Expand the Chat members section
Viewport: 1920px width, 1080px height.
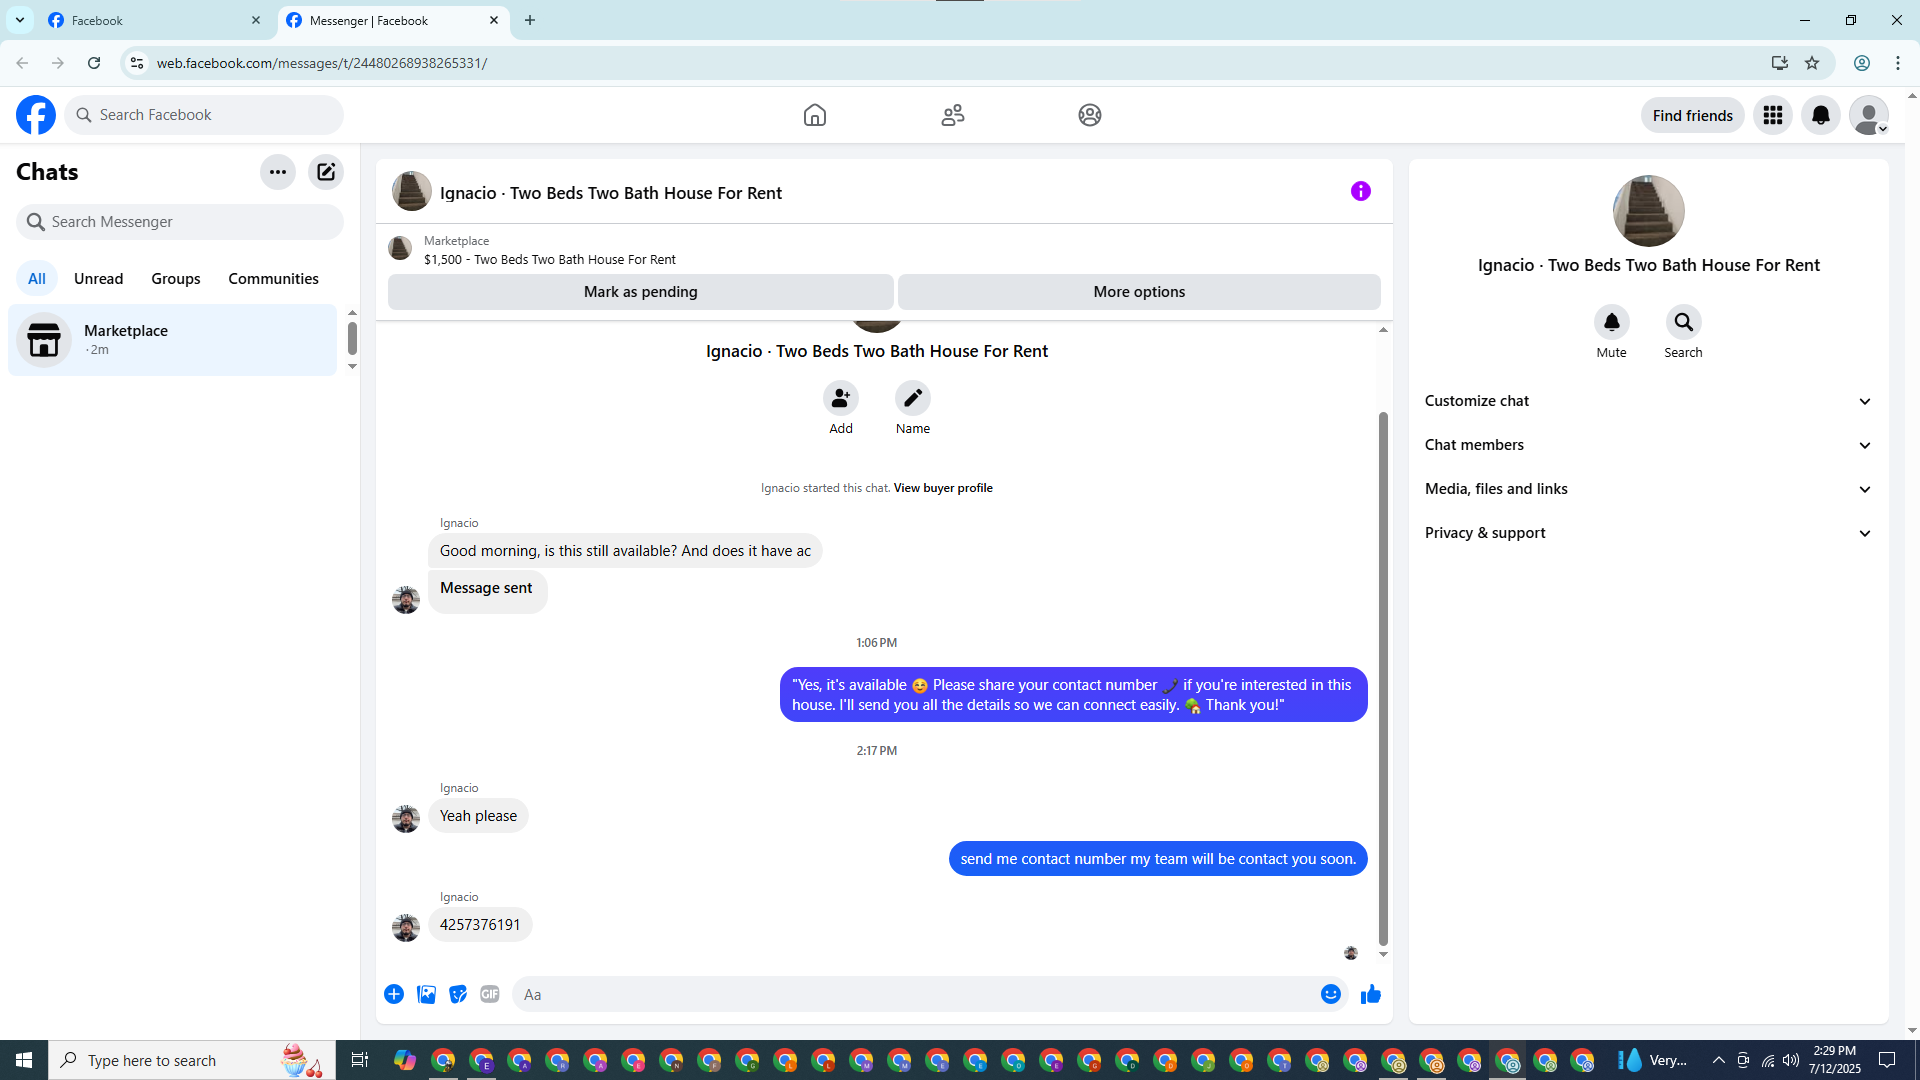click(1647, 445)
